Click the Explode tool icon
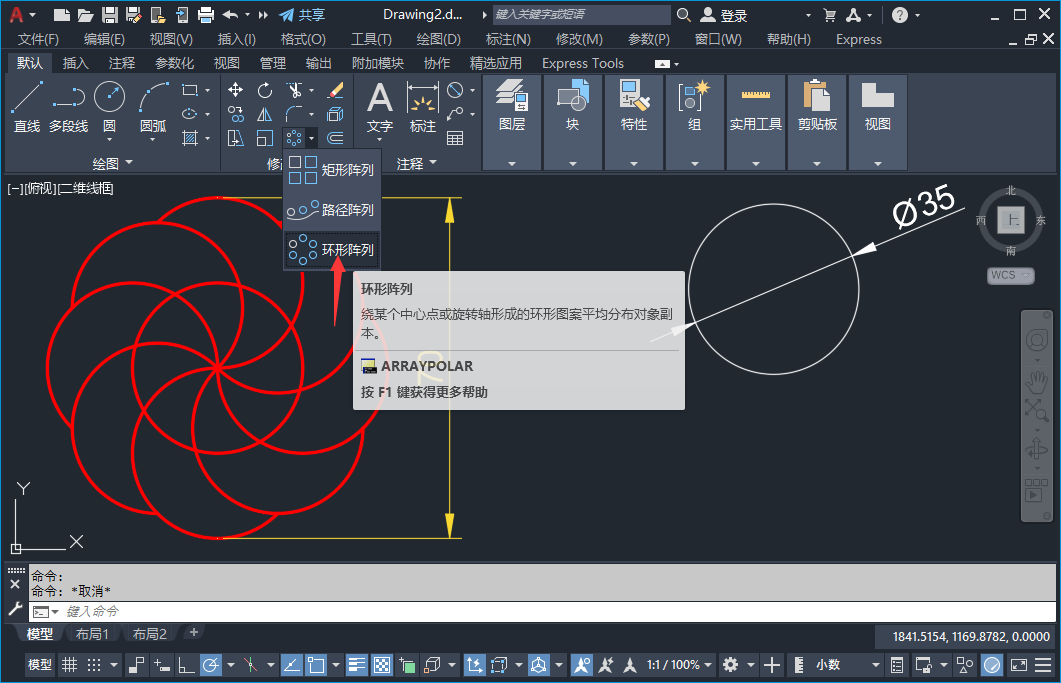 [335, 114]
